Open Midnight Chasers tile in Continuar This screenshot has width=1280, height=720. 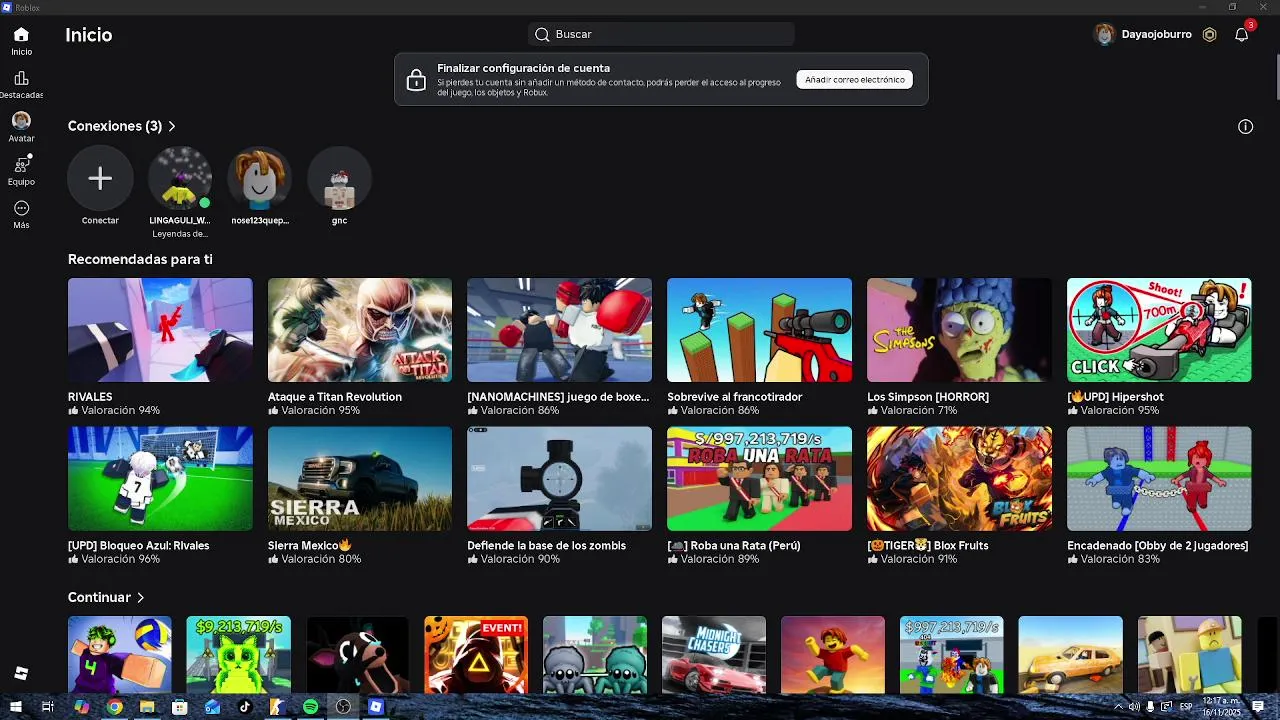(x=714, y=655)
